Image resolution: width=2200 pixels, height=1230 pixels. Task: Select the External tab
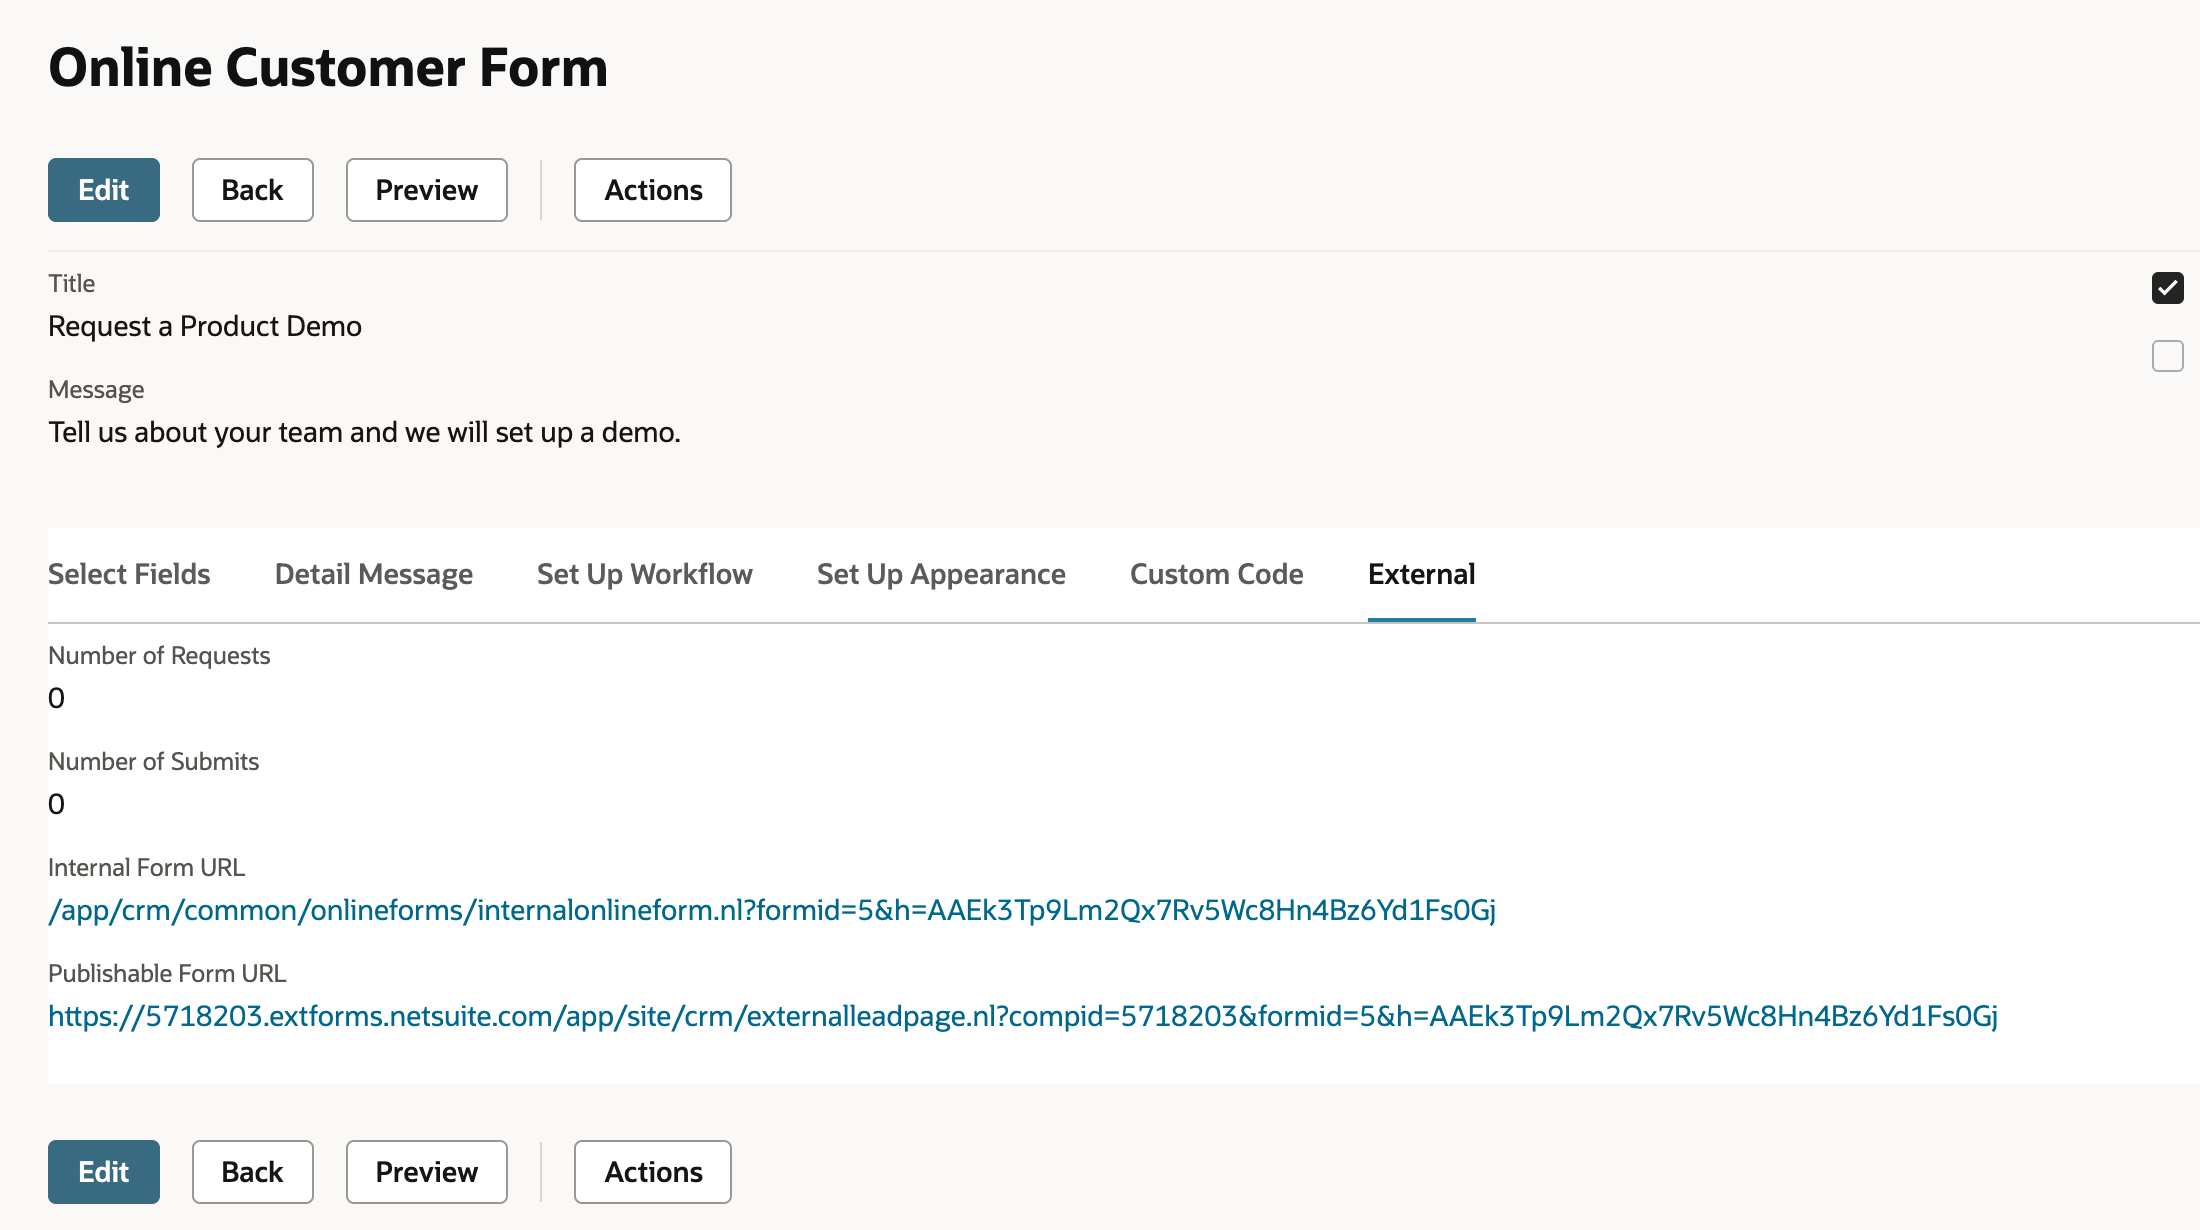pos(1422,574)
